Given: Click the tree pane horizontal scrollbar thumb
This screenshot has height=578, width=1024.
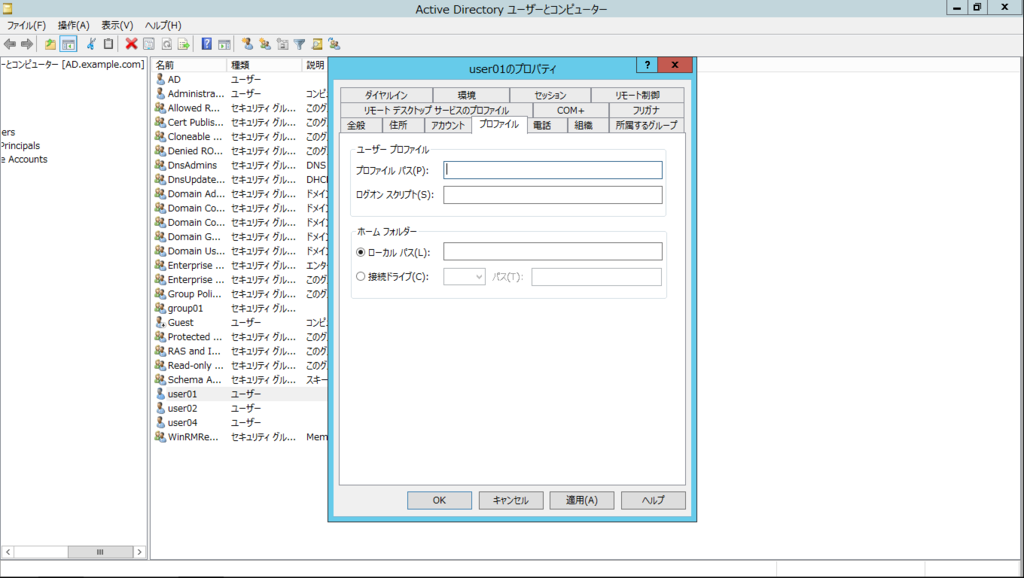Looking at the screenshot, I should point(100,552).
